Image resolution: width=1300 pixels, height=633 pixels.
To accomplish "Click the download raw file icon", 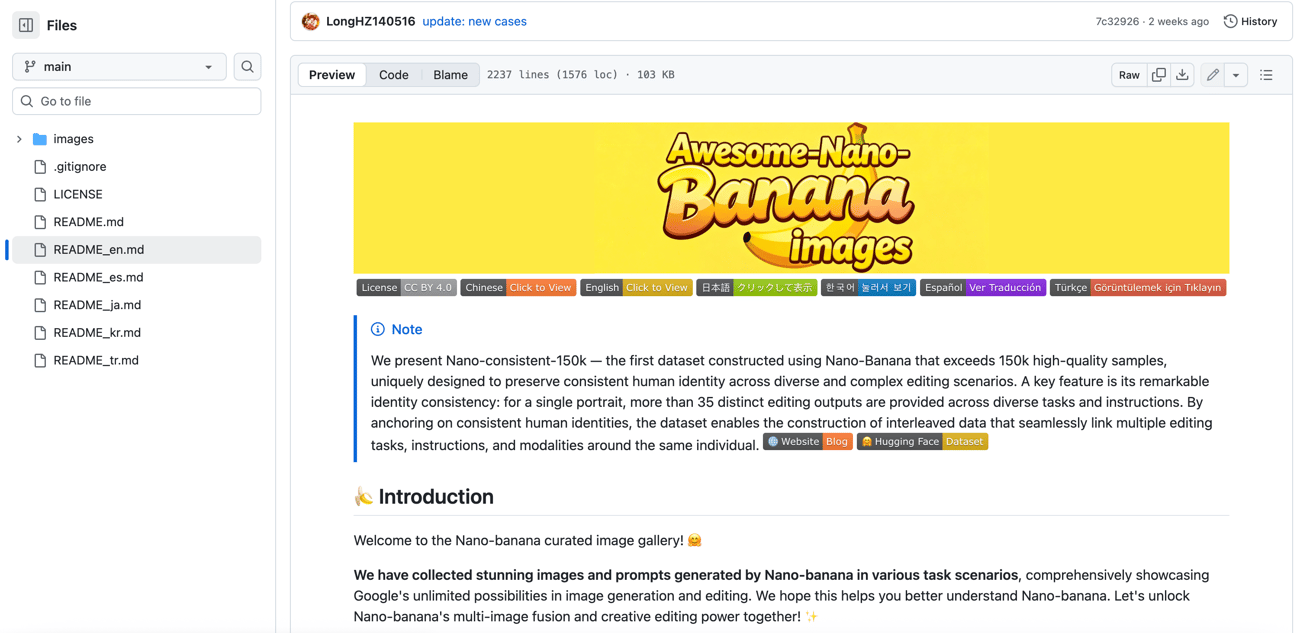I will point(1182,74).
